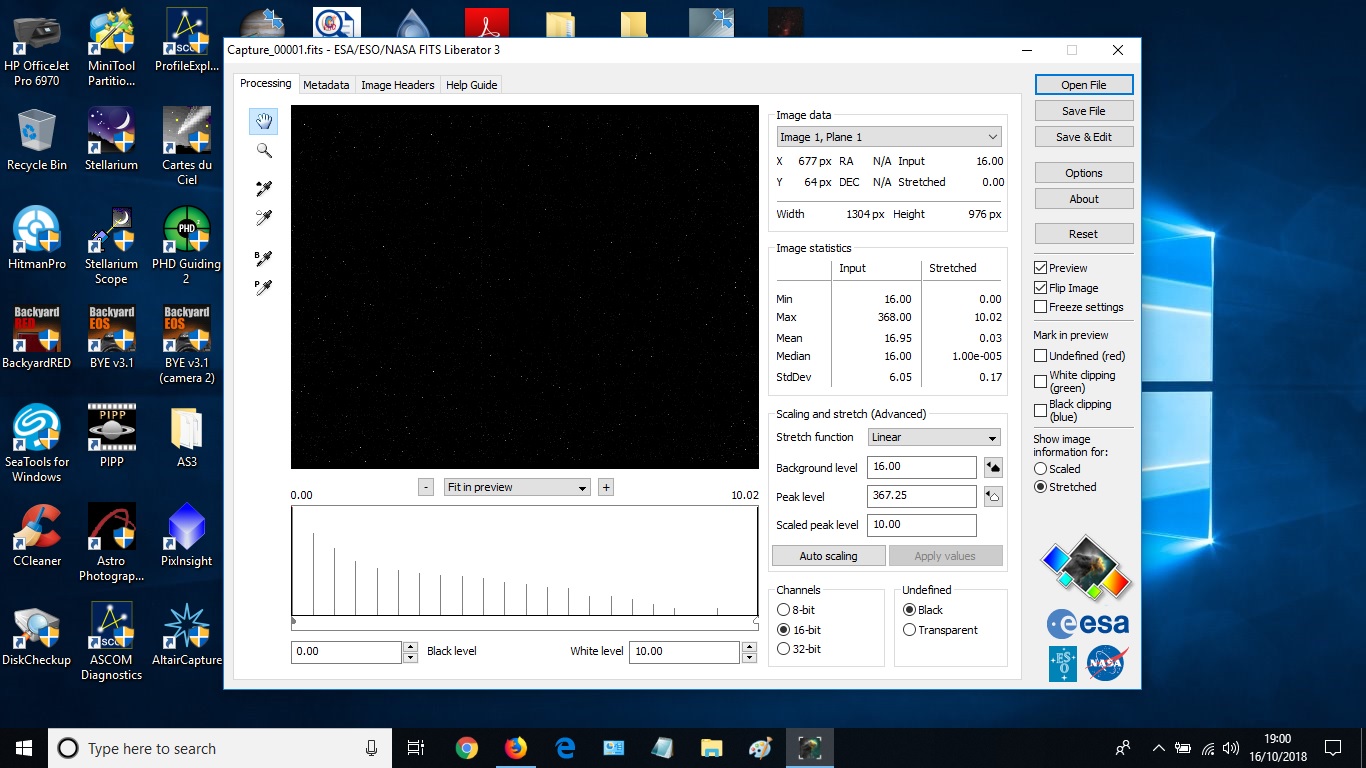
Task: Switch to the Processing tab
Action: point(266,84)
